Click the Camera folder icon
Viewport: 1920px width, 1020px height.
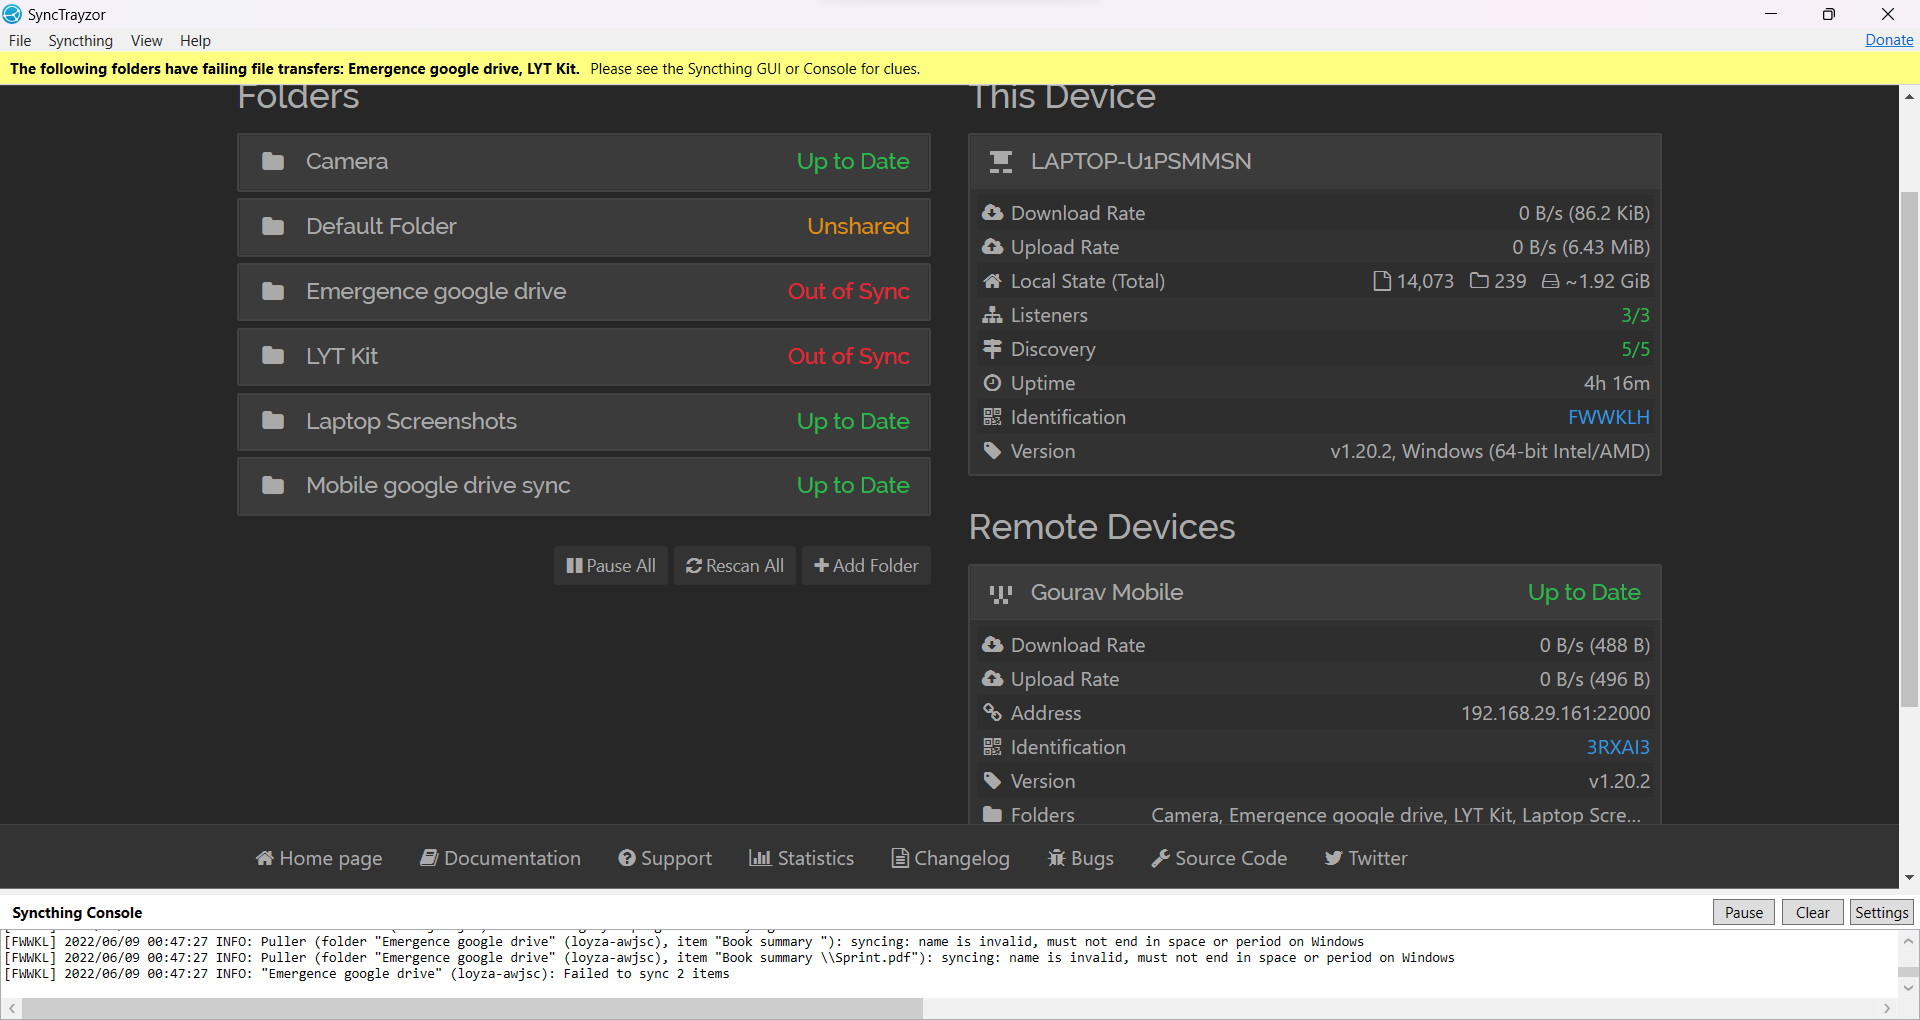point(273,161)
